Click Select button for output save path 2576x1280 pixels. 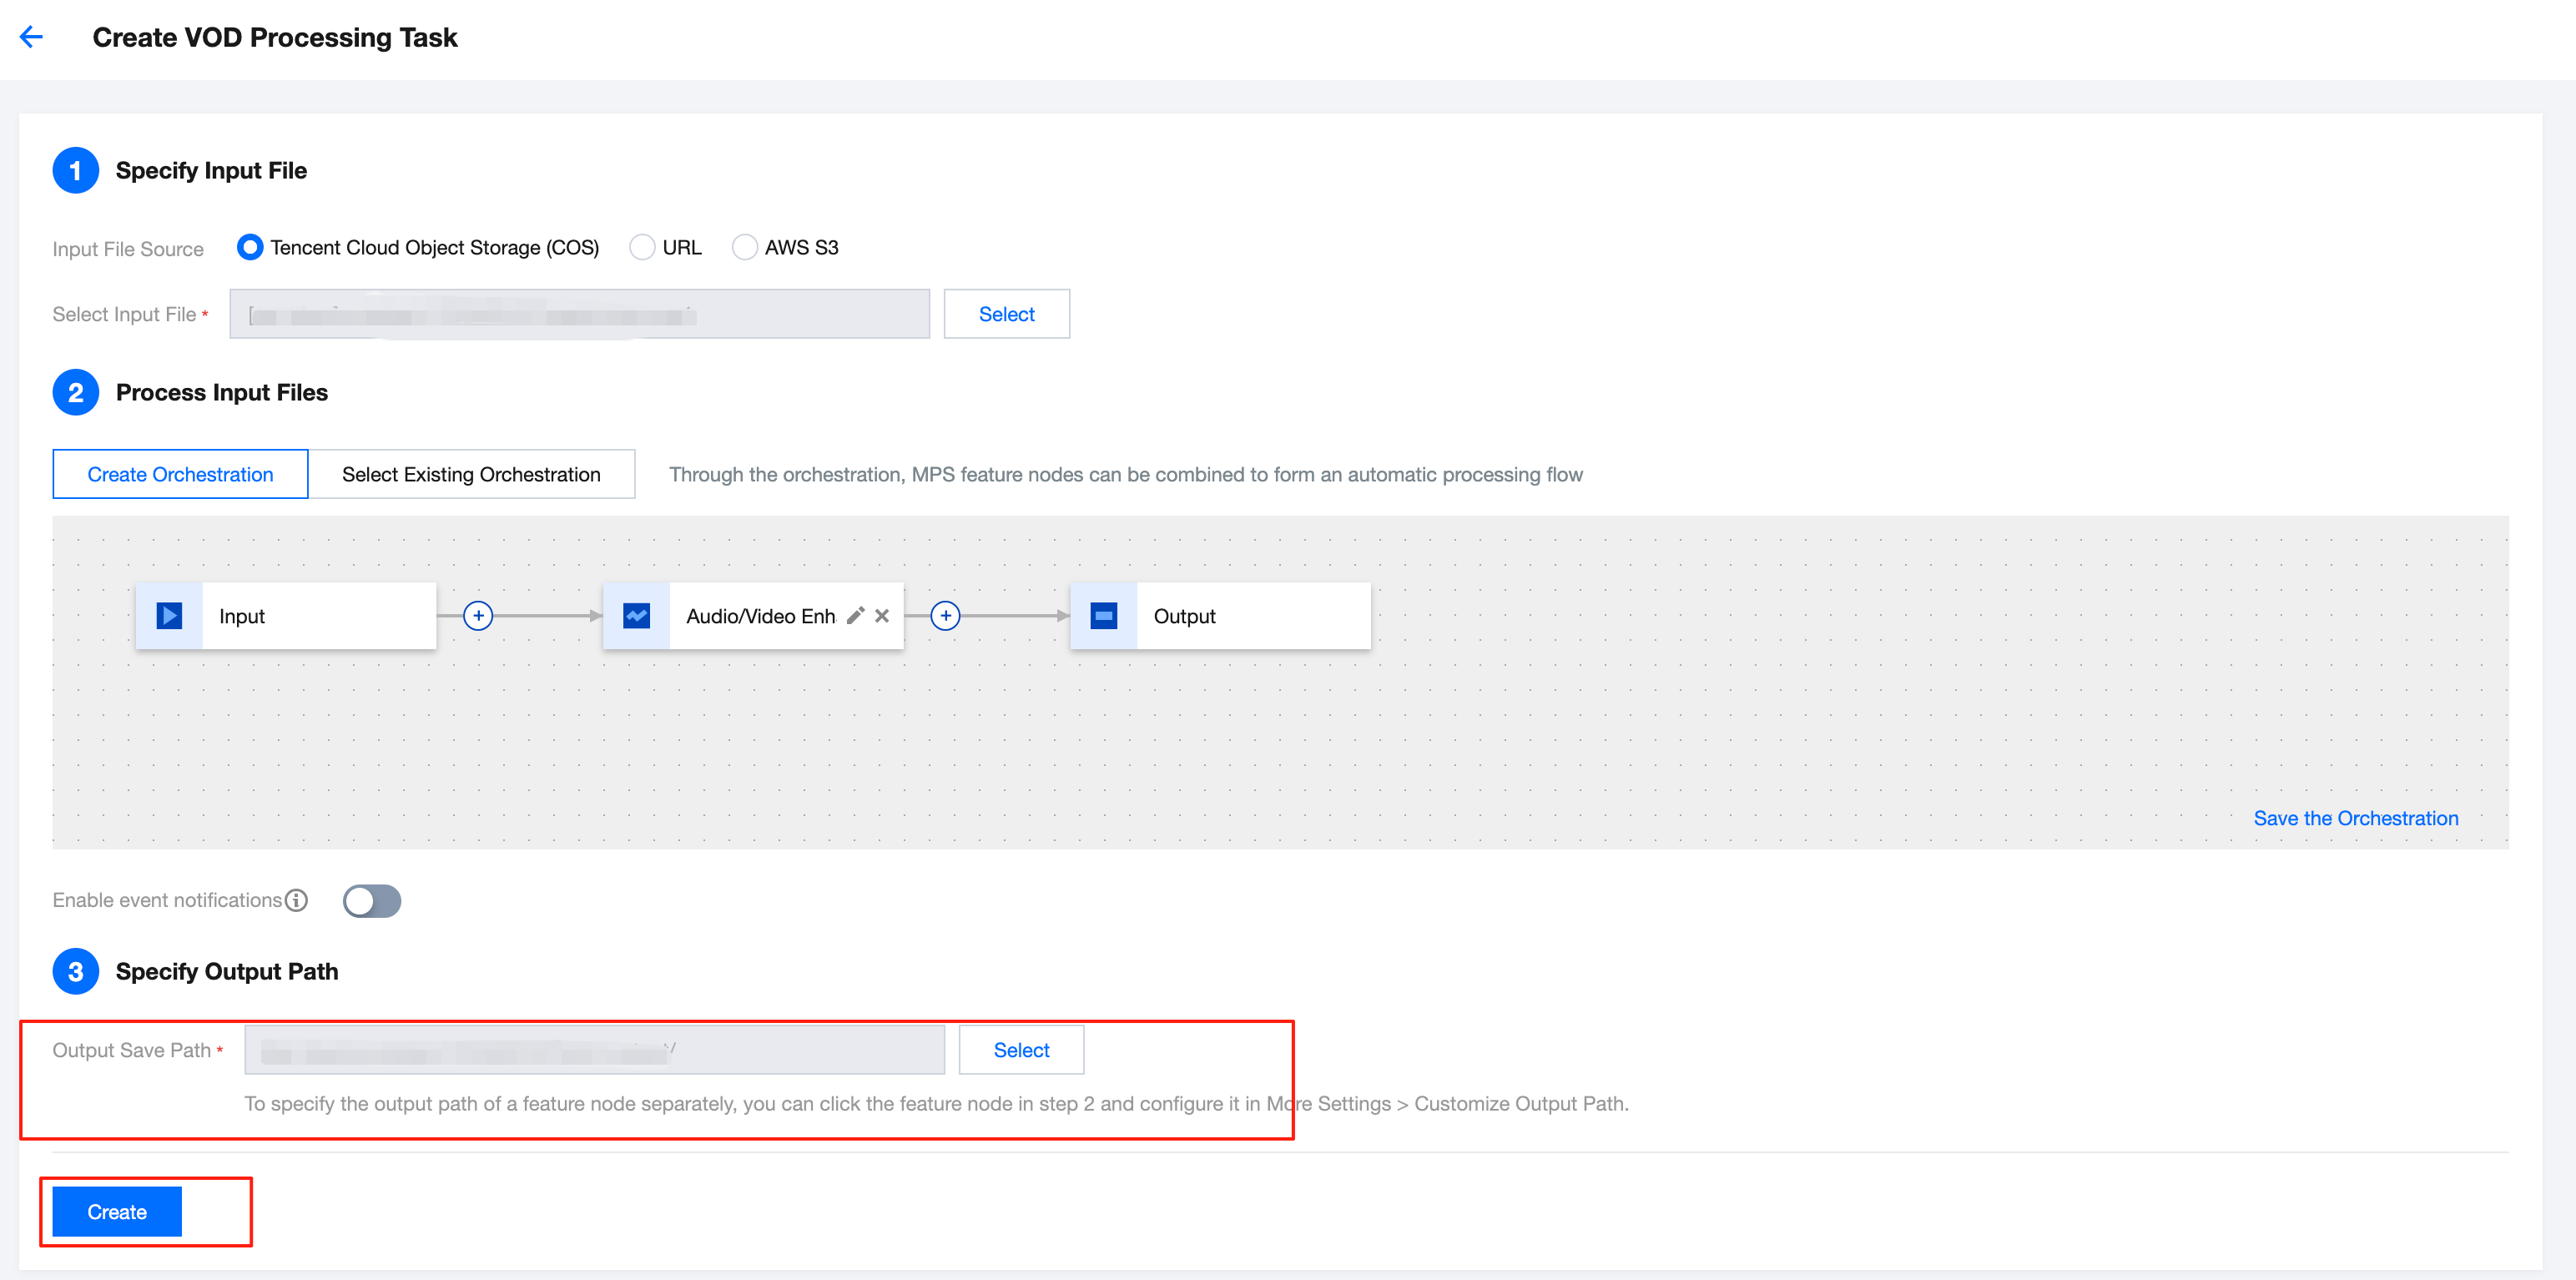1021,1050
